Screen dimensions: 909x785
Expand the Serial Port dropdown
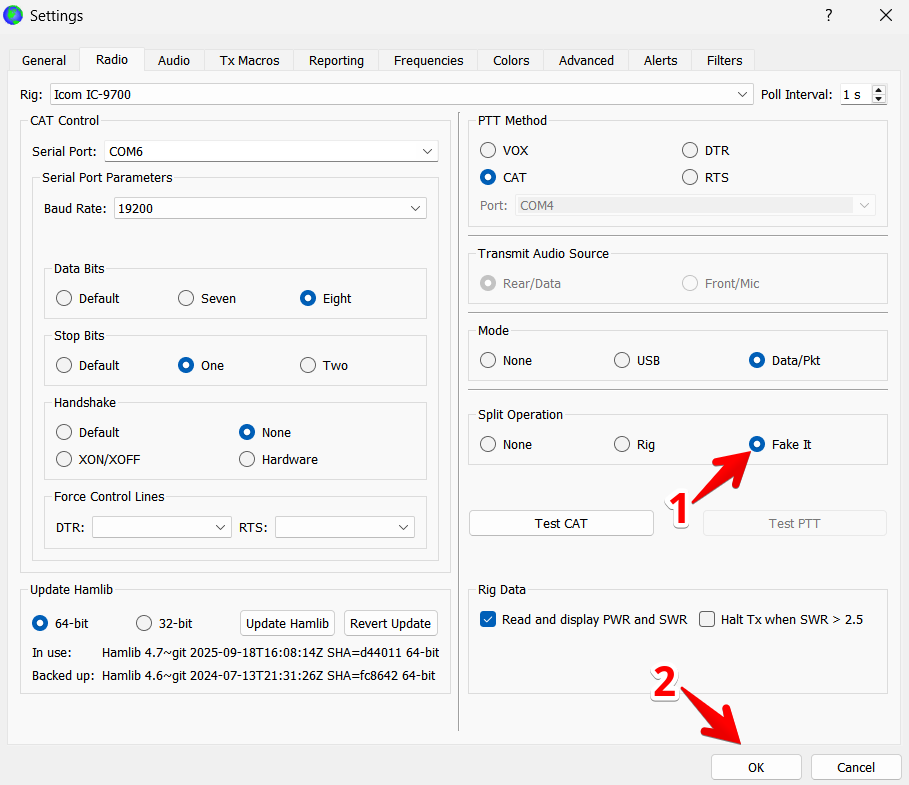pyautogui.click(x=427, y=152)
